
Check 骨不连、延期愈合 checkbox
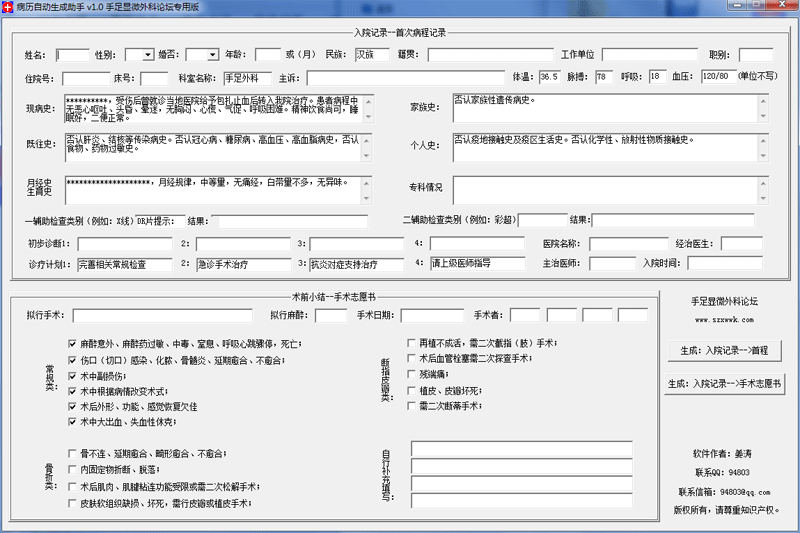[x=72, y=453]
